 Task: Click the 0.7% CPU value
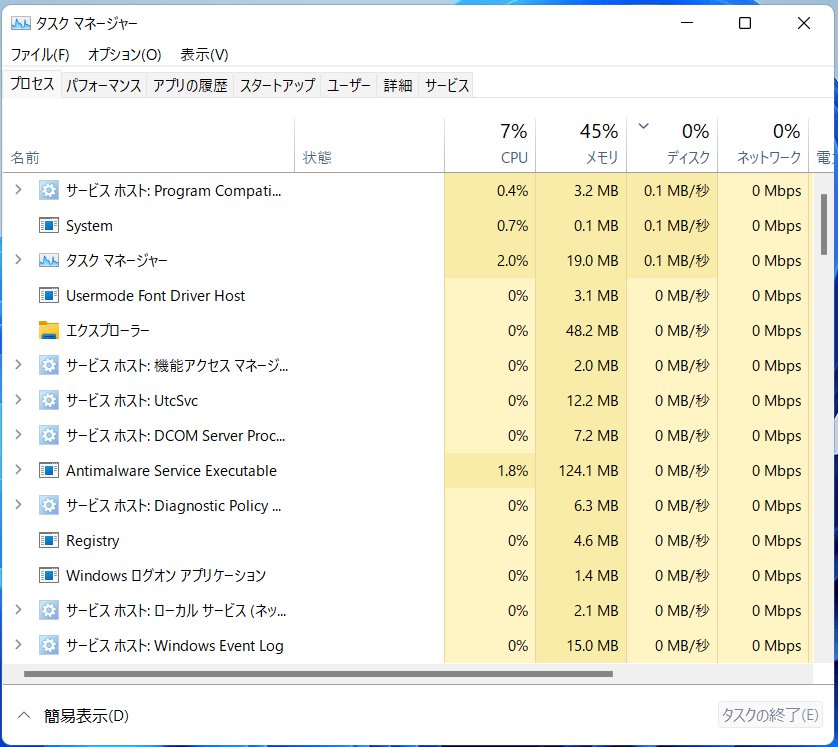click(x=513, y=225)
